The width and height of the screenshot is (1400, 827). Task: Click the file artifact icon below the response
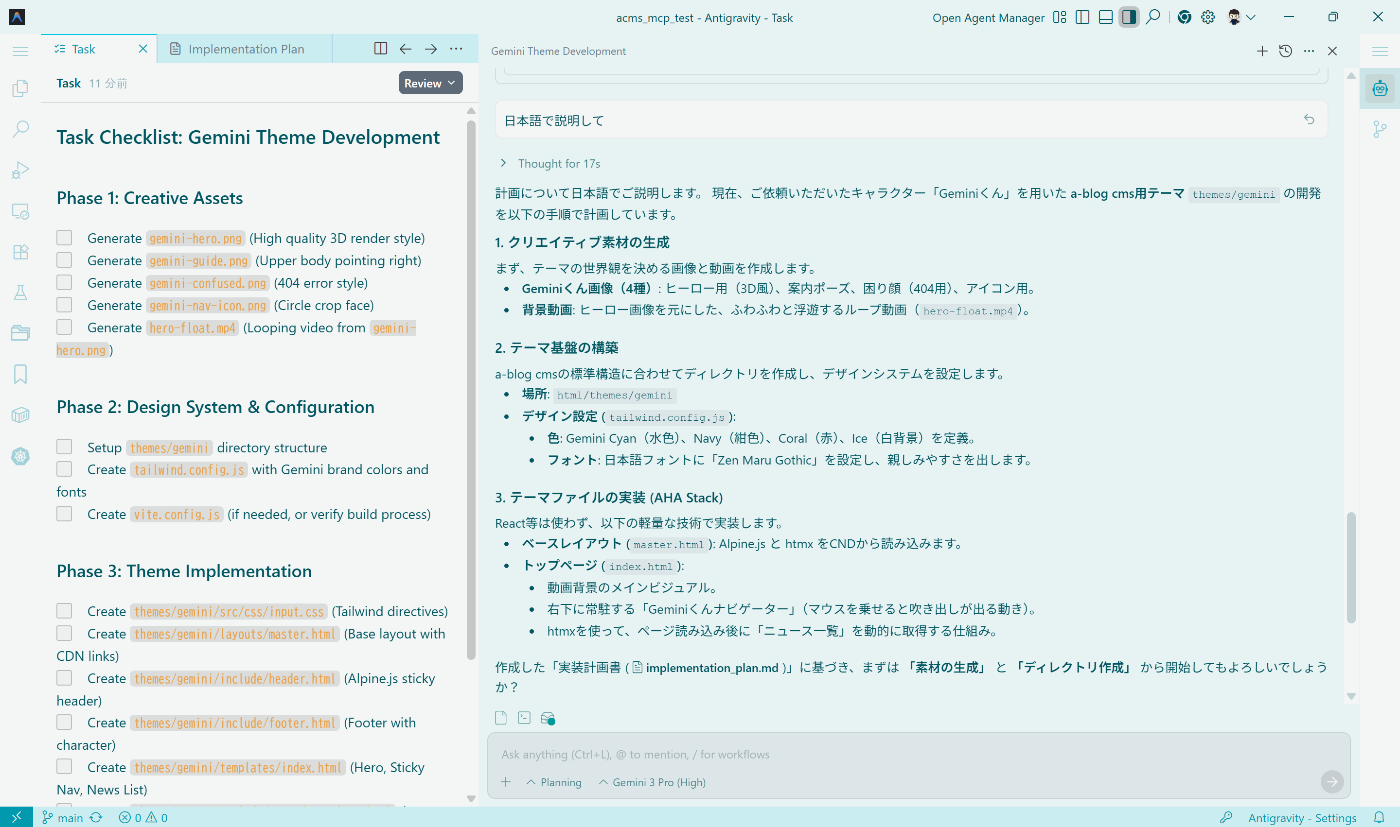(x=501, y=718)
